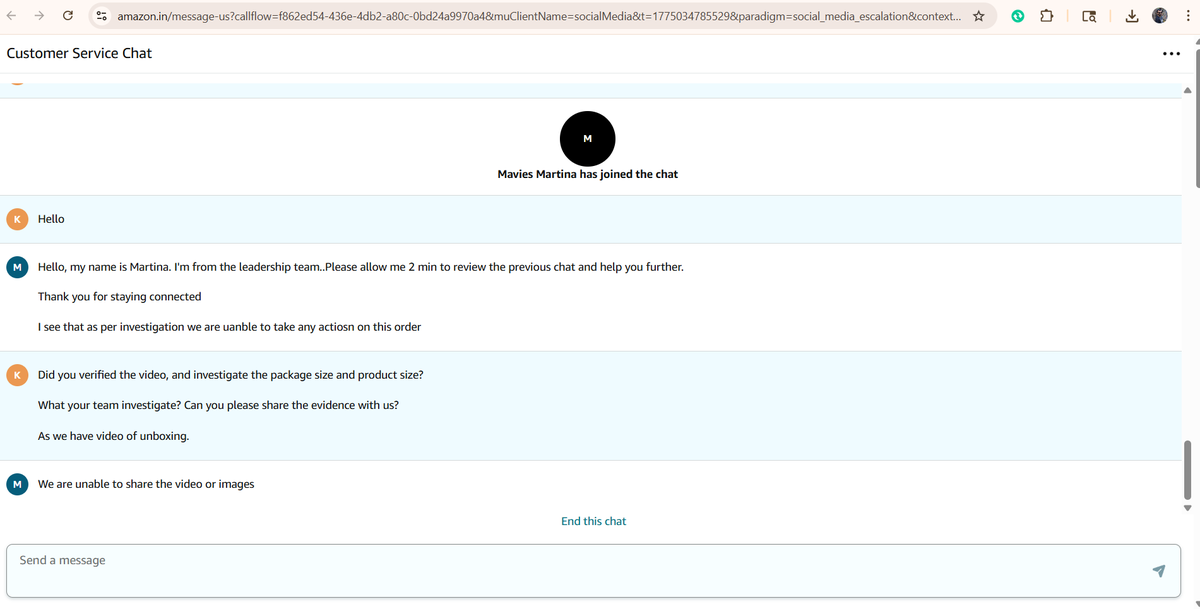Open the Extensions puzzle icon

pyautogui.click(x=1047, y=16)
